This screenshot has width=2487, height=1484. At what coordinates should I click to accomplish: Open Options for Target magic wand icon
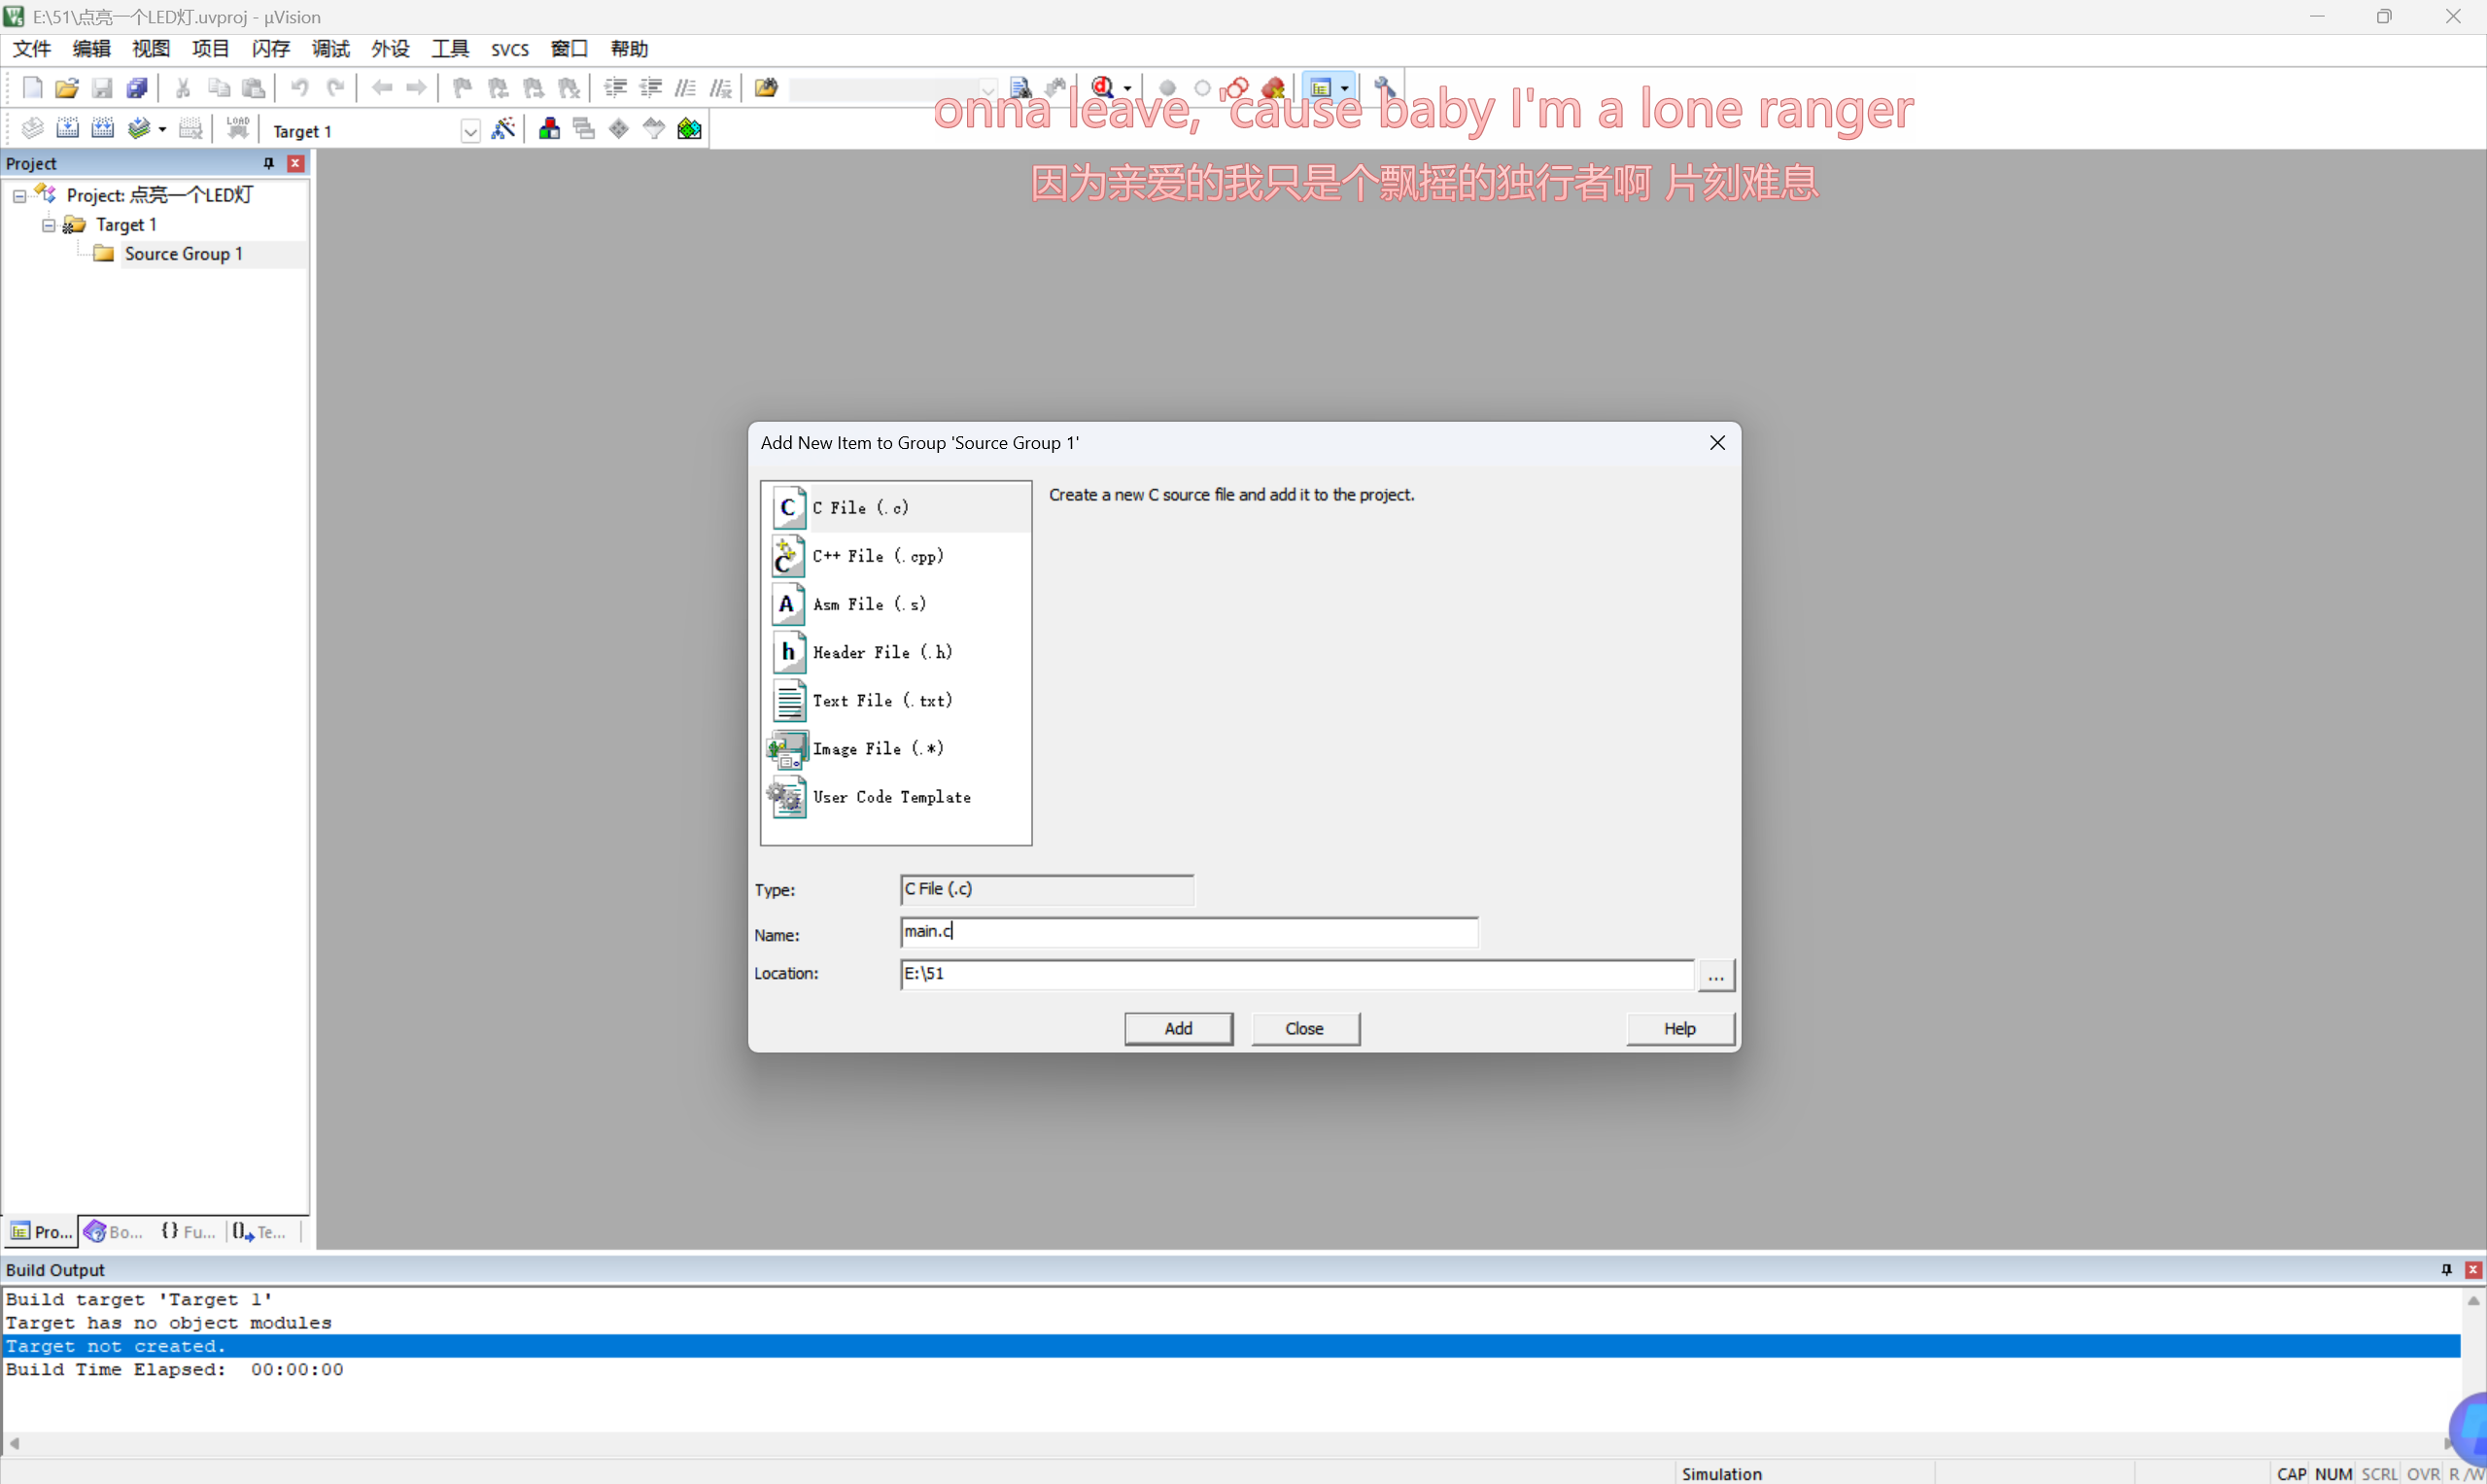(504, 129)
